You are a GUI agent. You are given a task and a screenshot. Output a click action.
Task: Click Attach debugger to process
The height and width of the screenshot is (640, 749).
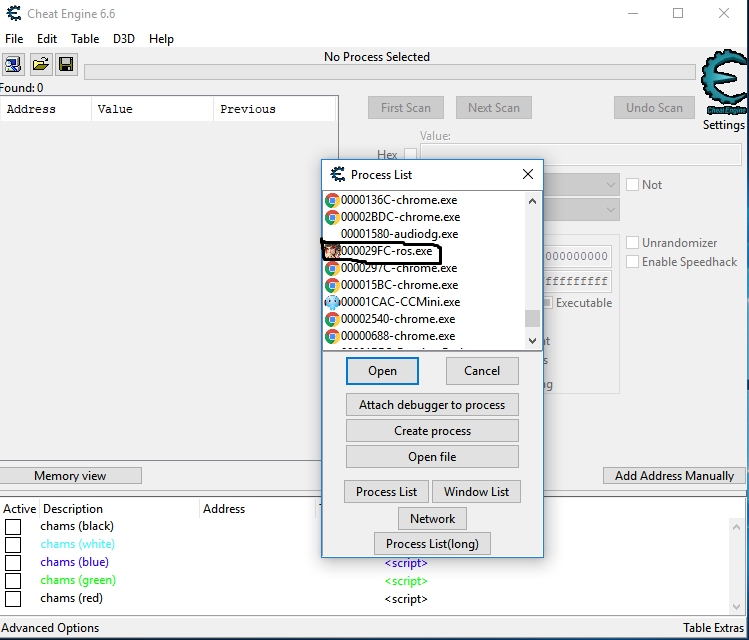coord(432,405)
